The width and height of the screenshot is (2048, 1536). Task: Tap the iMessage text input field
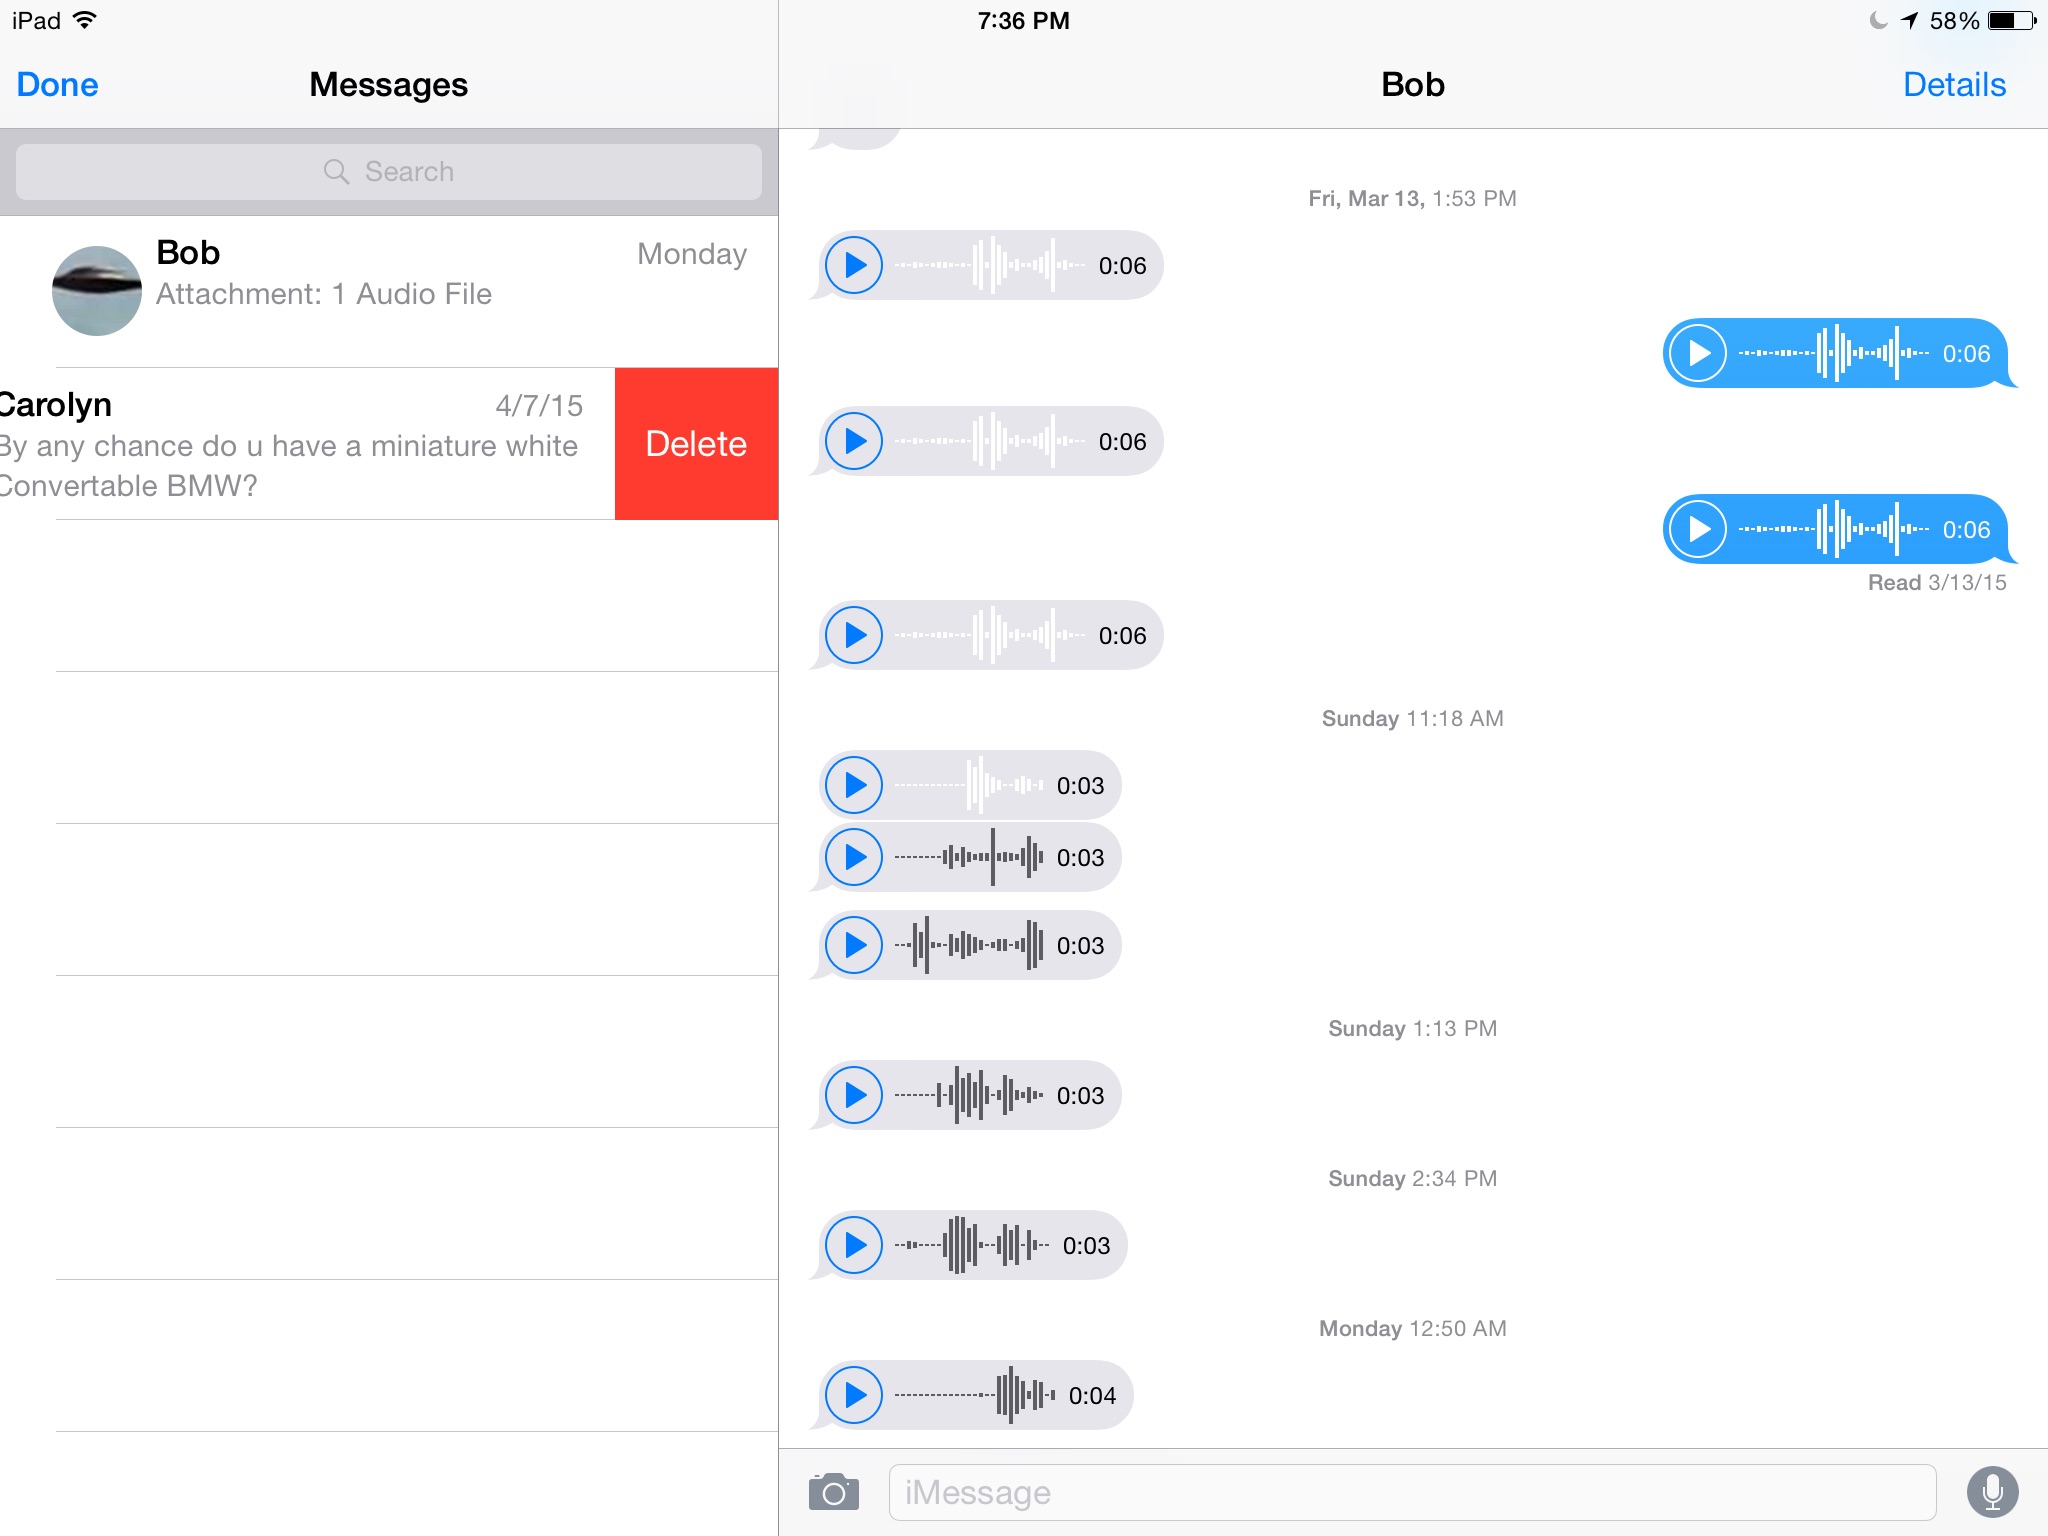(1410, 1493)
